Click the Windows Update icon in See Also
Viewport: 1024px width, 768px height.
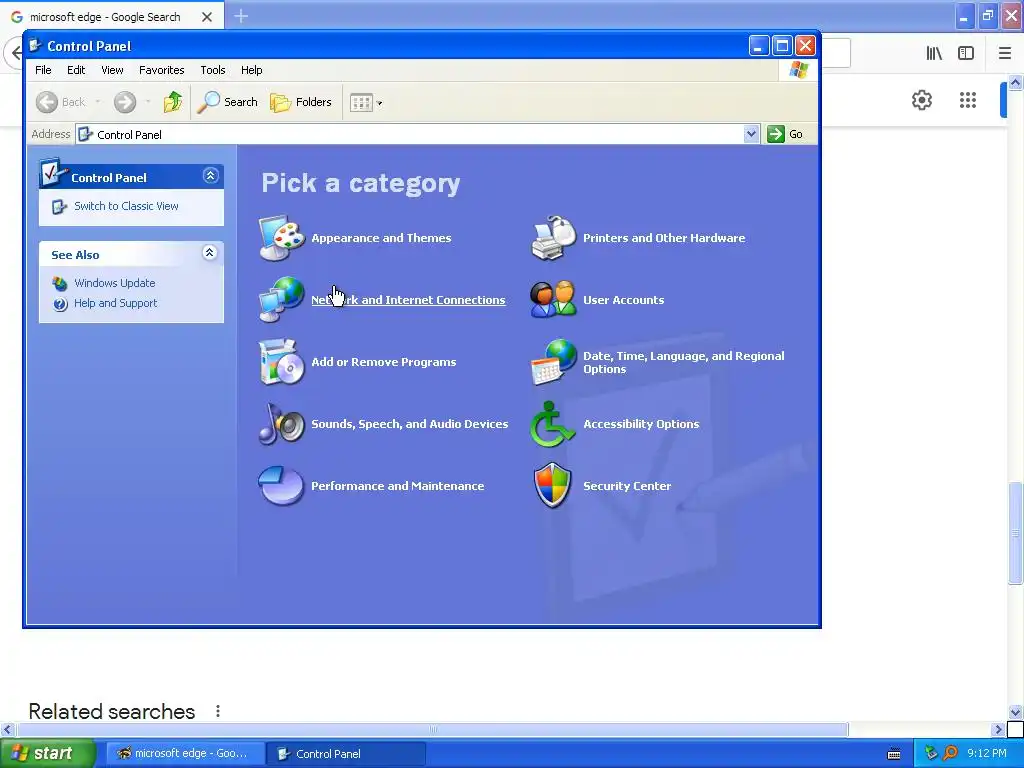click(x=60, y=283)
